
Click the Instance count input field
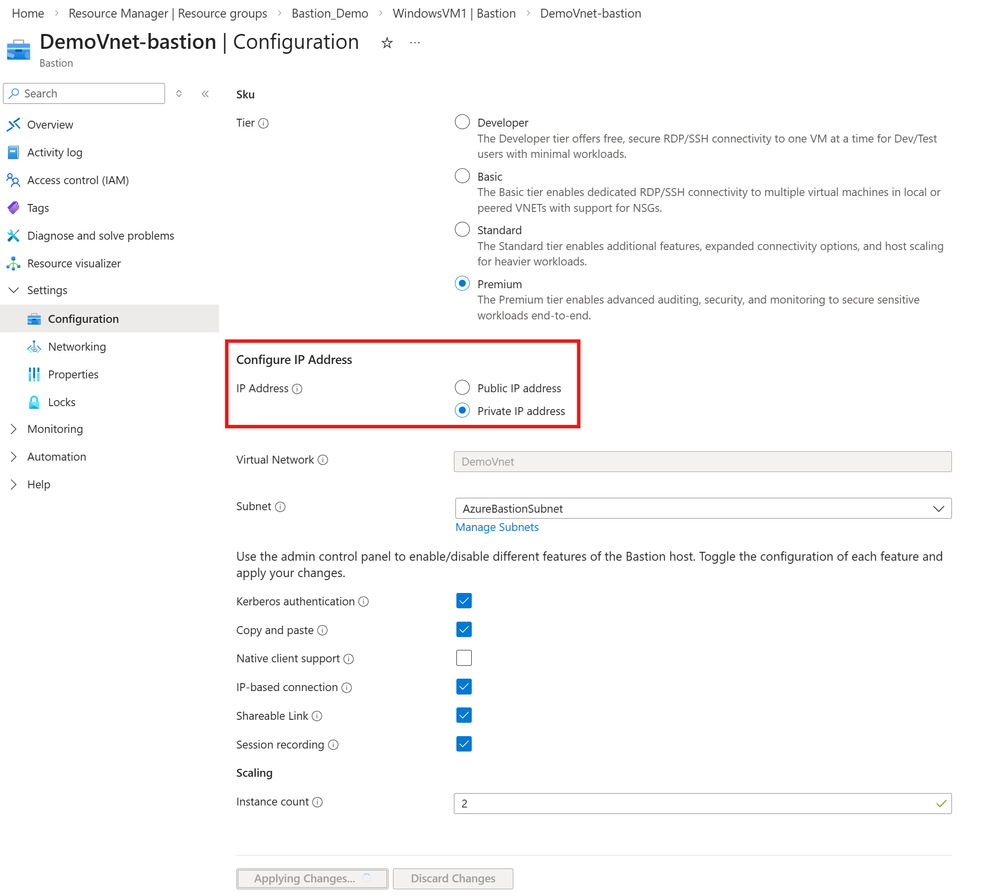click(703, 804)
